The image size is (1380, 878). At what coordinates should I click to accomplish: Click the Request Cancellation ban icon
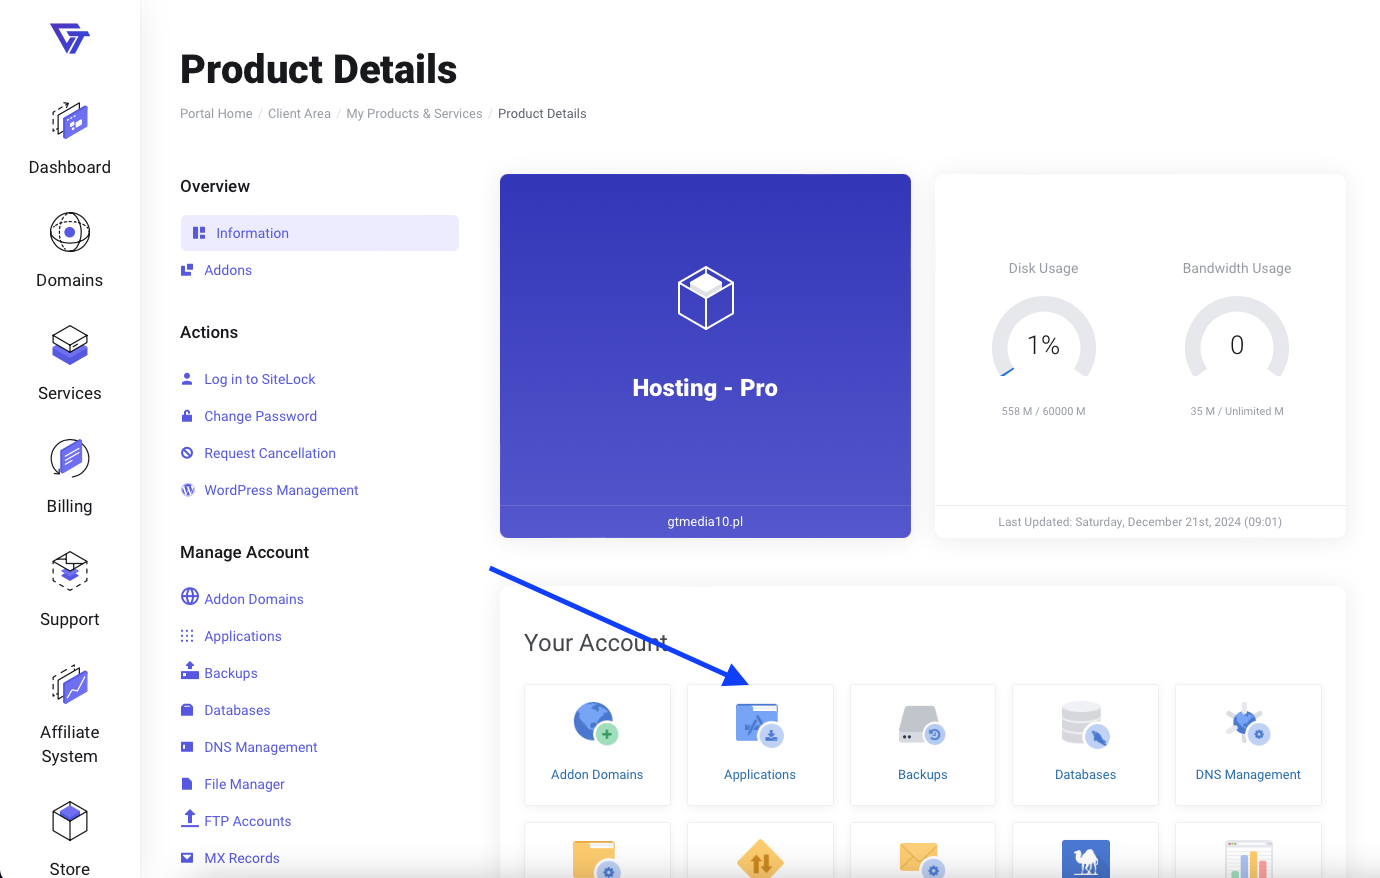187,453
